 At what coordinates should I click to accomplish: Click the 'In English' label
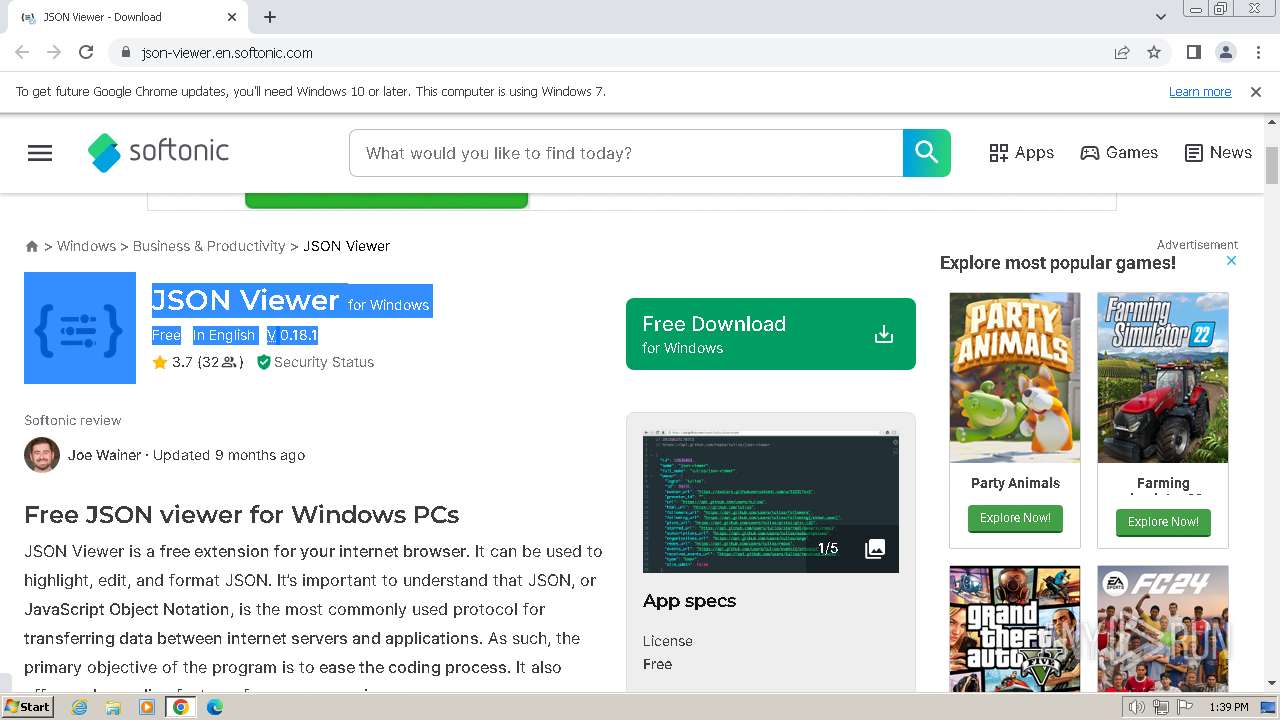point(224,335)
